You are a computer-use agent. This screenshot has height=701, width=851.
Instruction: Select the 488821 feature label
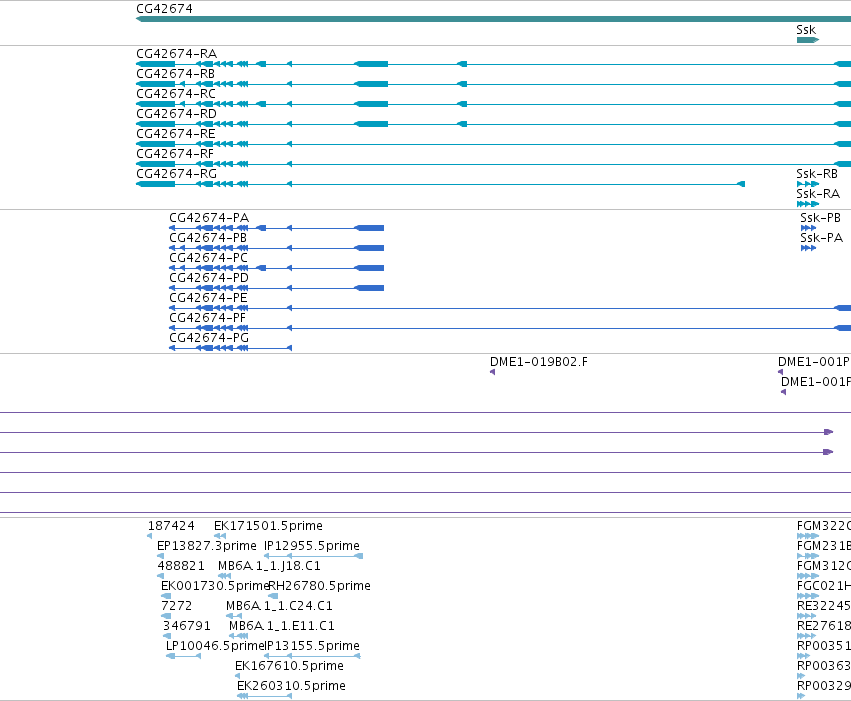point(181,566)
